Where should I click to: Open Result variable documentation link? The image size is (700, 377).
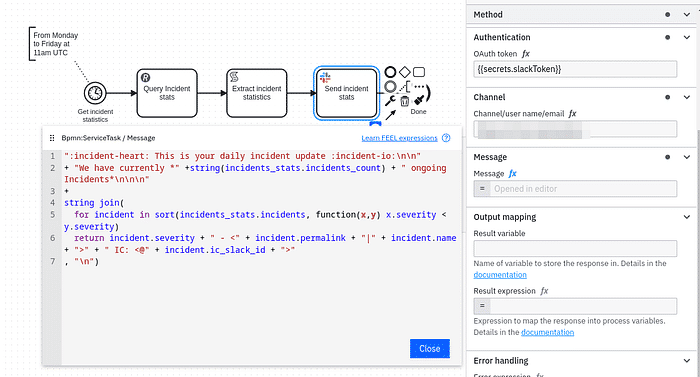point(500,275)
